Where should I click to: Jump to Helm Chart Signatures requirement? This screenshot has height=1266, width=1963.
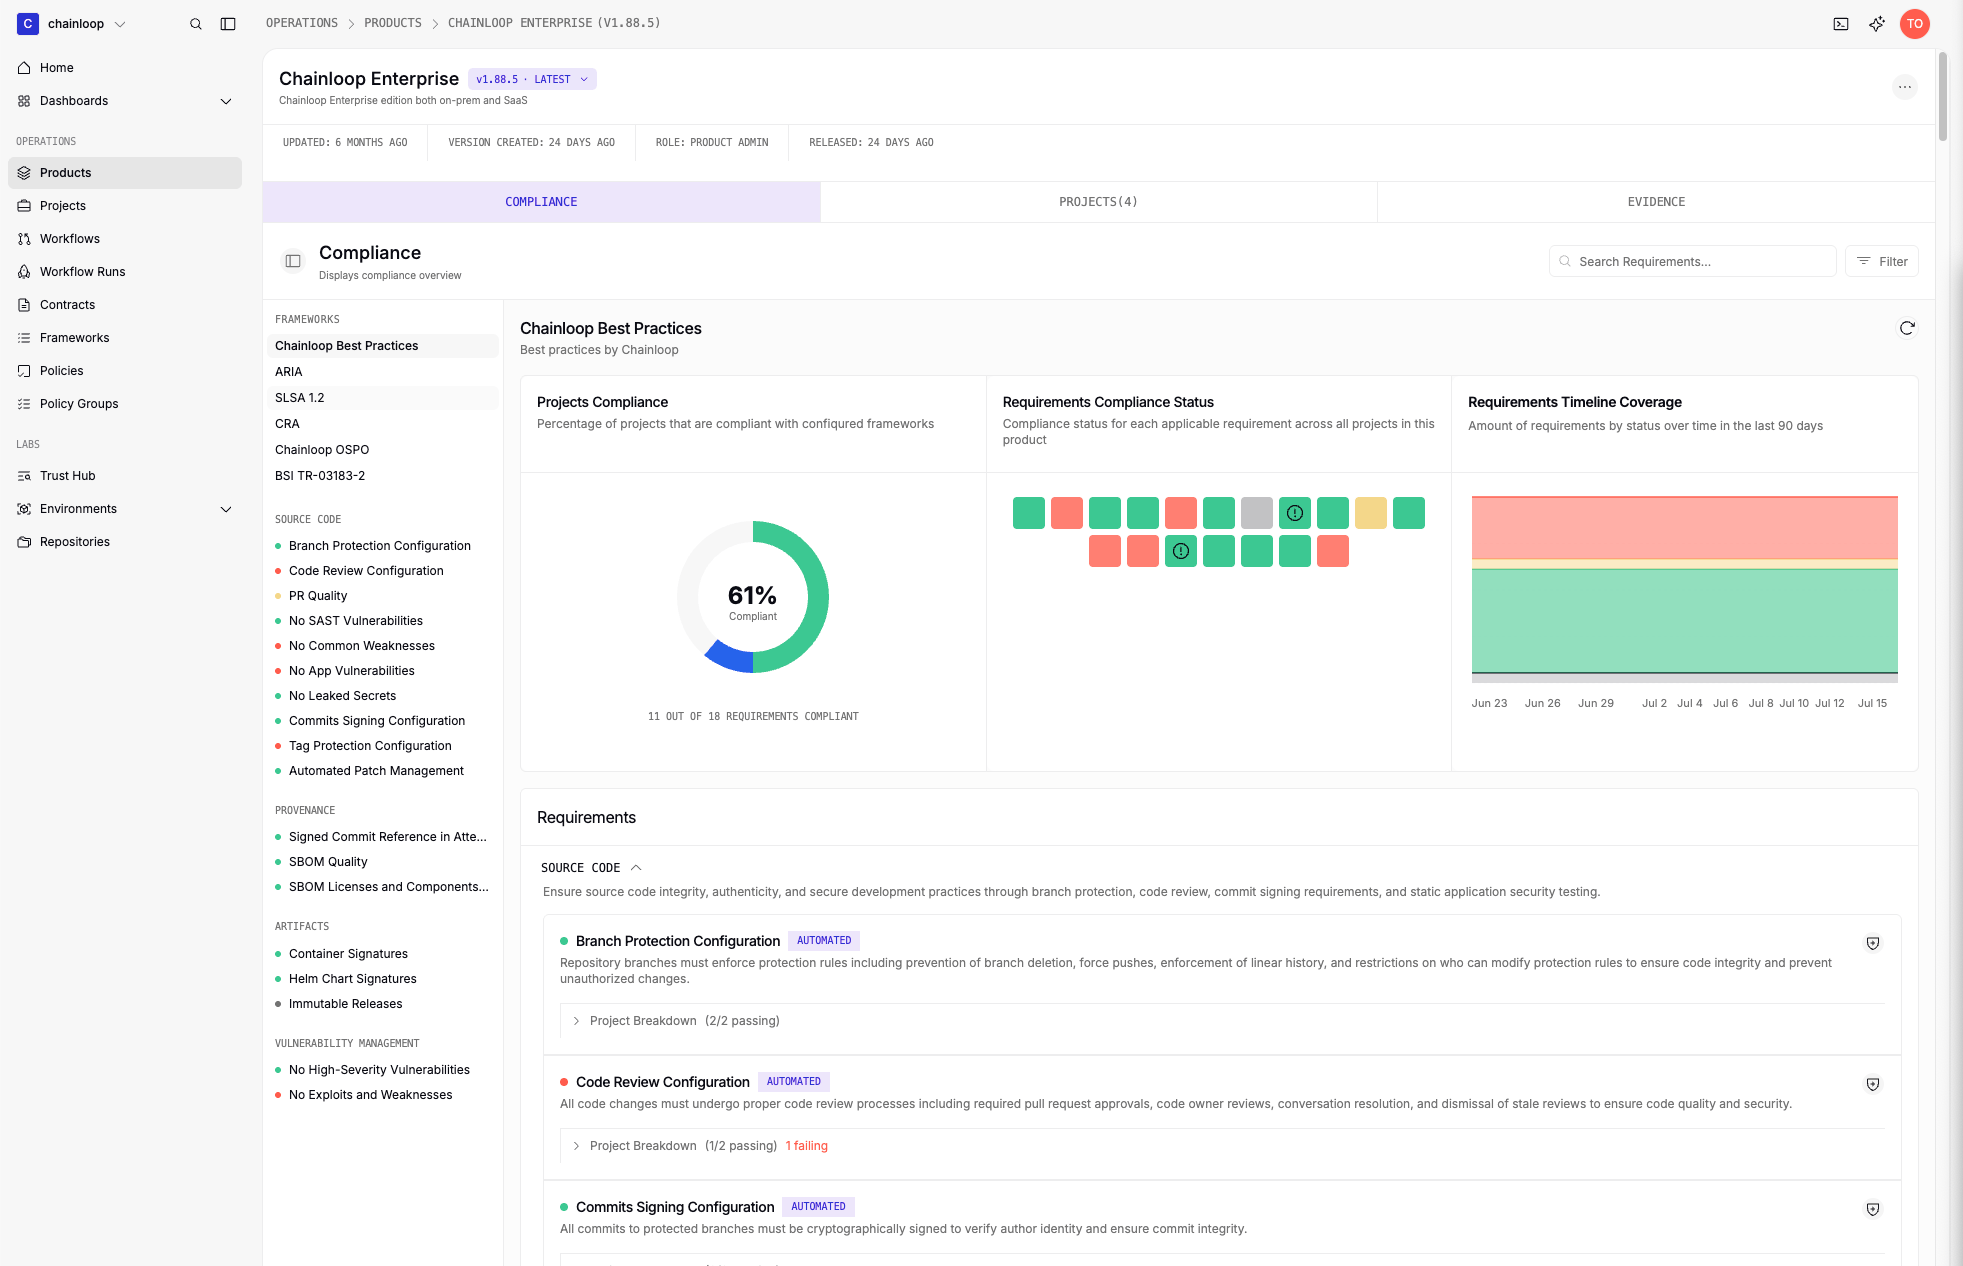pyautogui.click(x=352, y=979)
